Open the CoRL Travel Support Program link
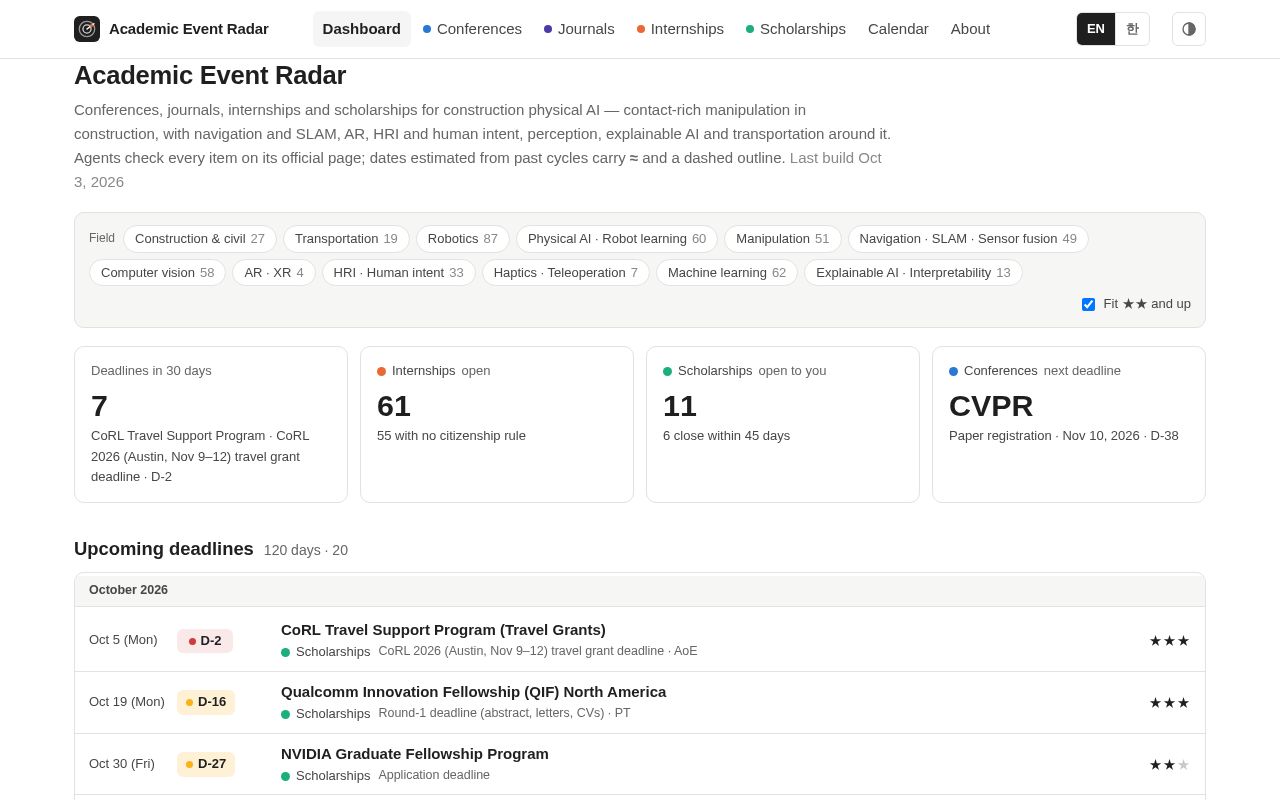This screenshot has height=800, width=1280. point(443,630)
